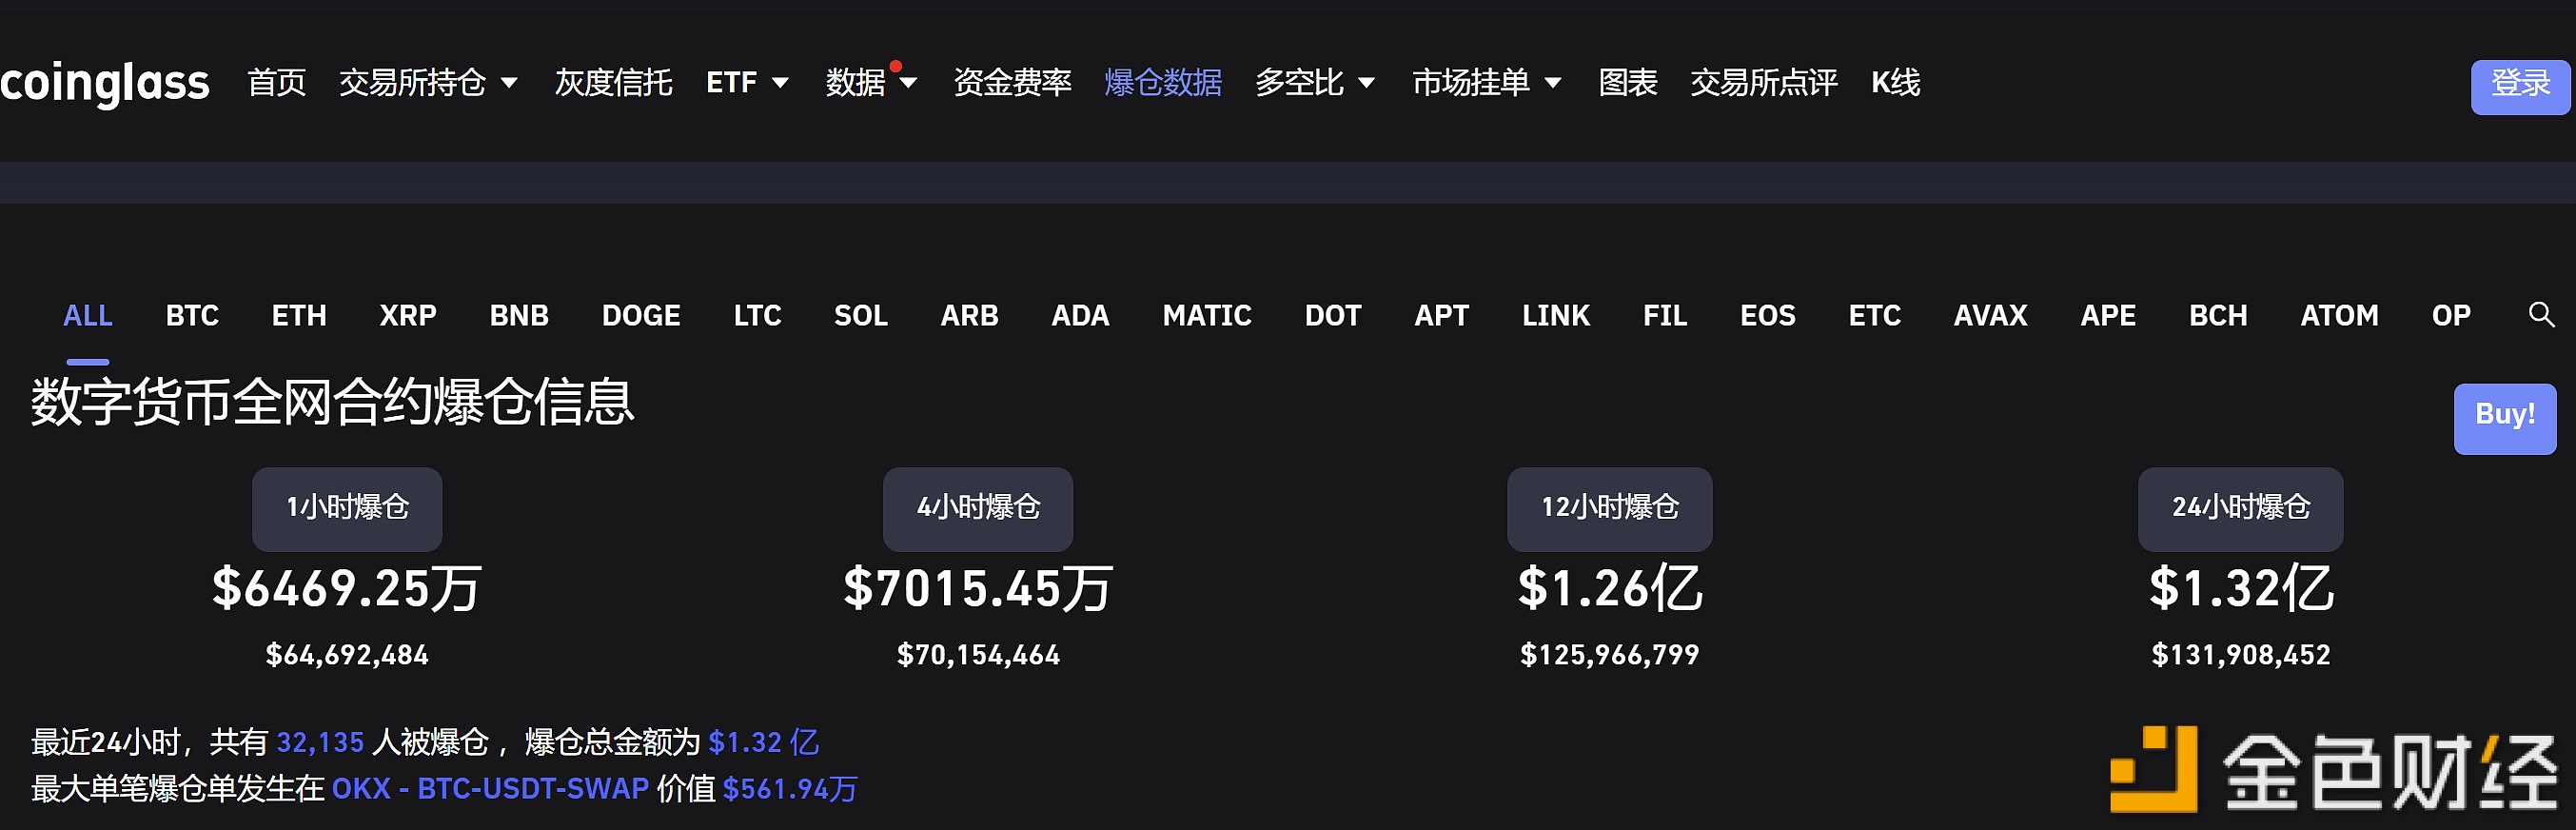The image size is (2576, 830).
Task: Expand the 市场挂单 dropdown
Action: coord(1487,83)
